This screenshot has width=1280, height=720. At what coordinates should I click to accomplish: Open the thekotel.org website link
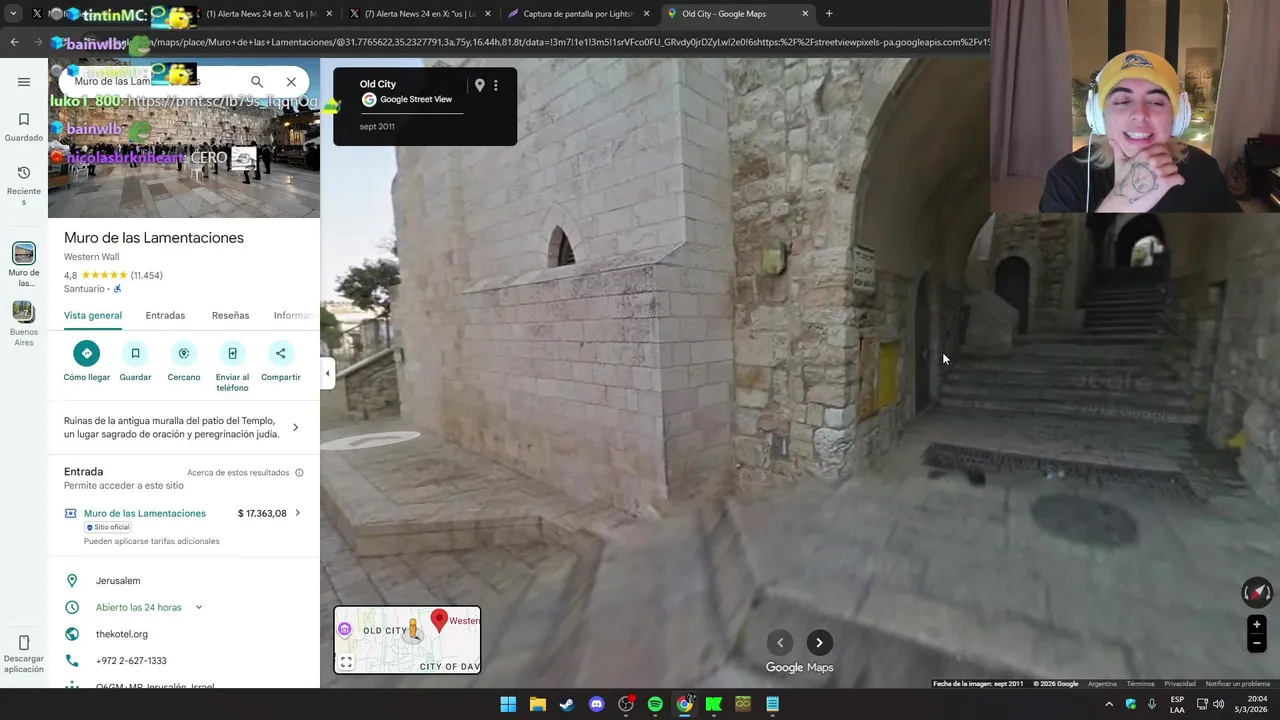[122, 634]
